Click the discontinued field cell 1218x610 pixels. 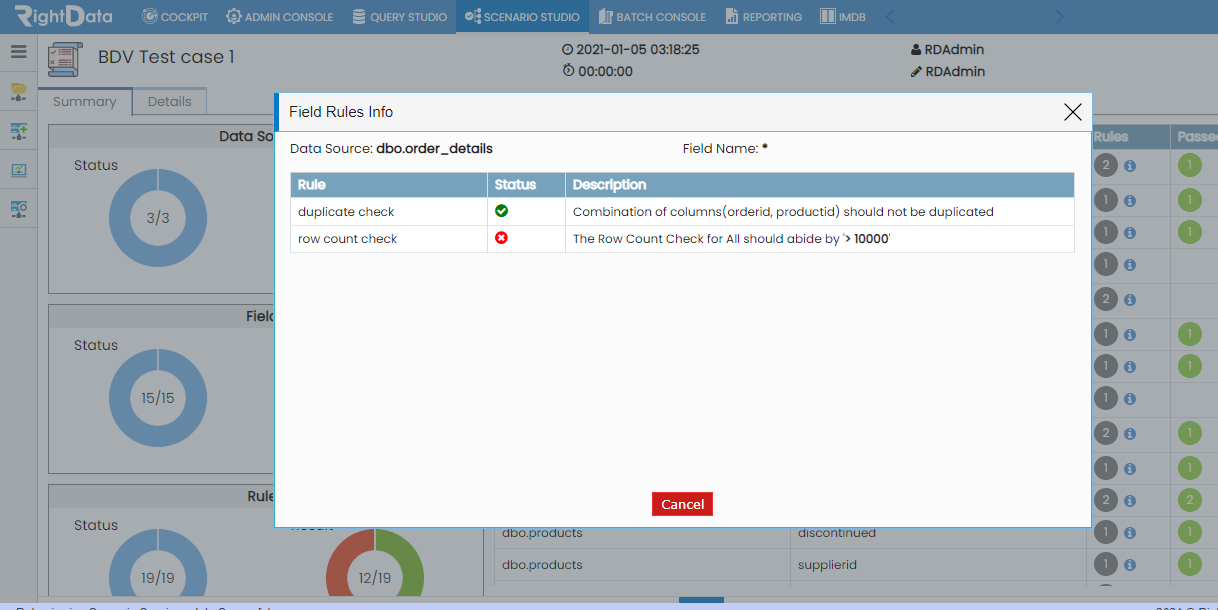pyautogui.click(x=837, y=533)
